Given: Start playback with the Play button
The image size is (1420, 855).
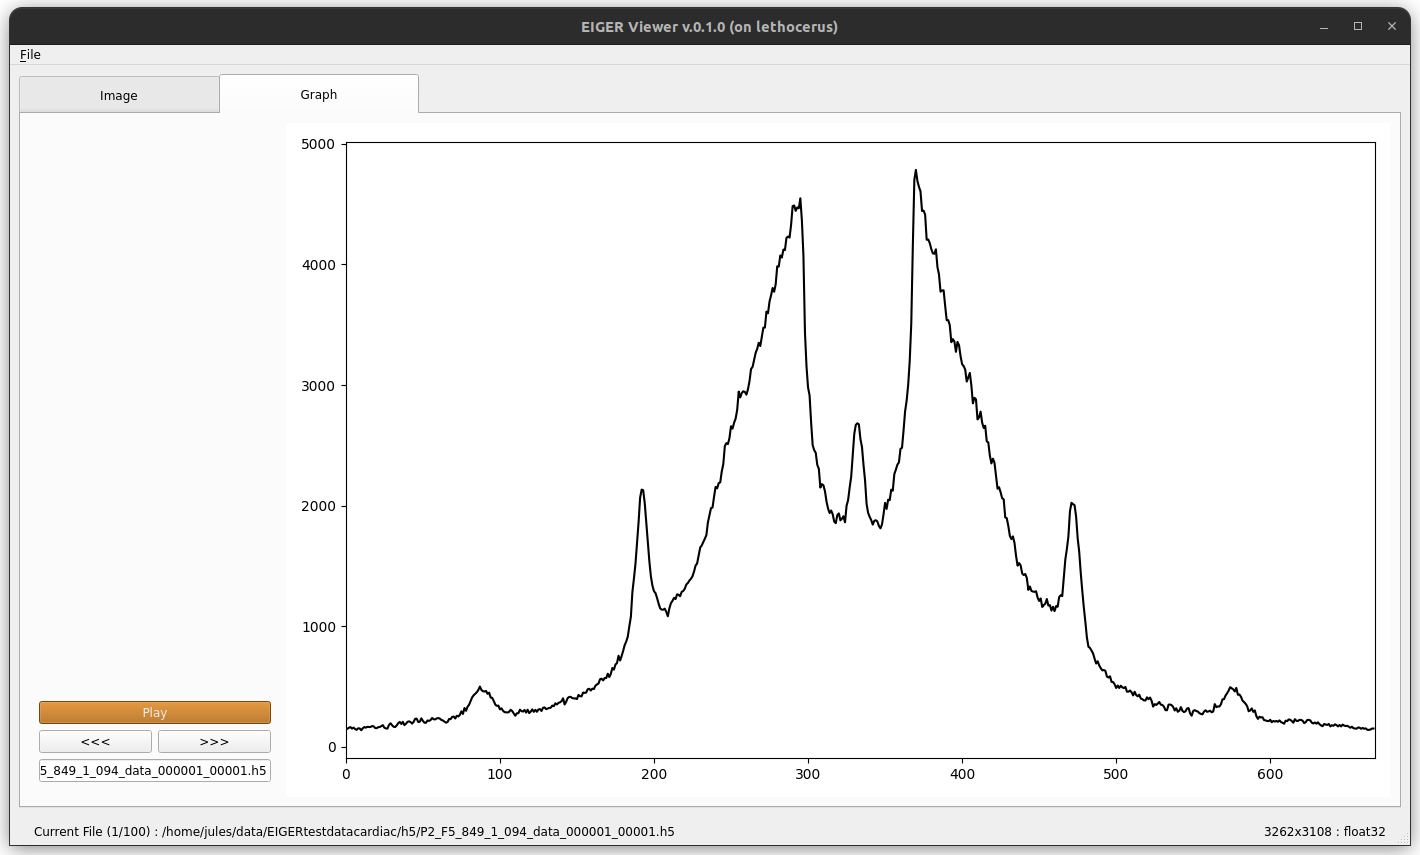Looking at the screenshot, I should pyautogui.click(x=155, y=712).
